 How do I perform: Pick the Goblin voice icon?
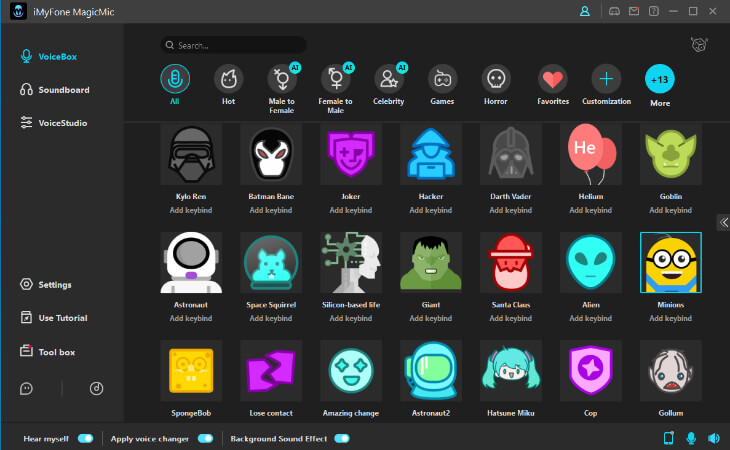tap(671, 154)
